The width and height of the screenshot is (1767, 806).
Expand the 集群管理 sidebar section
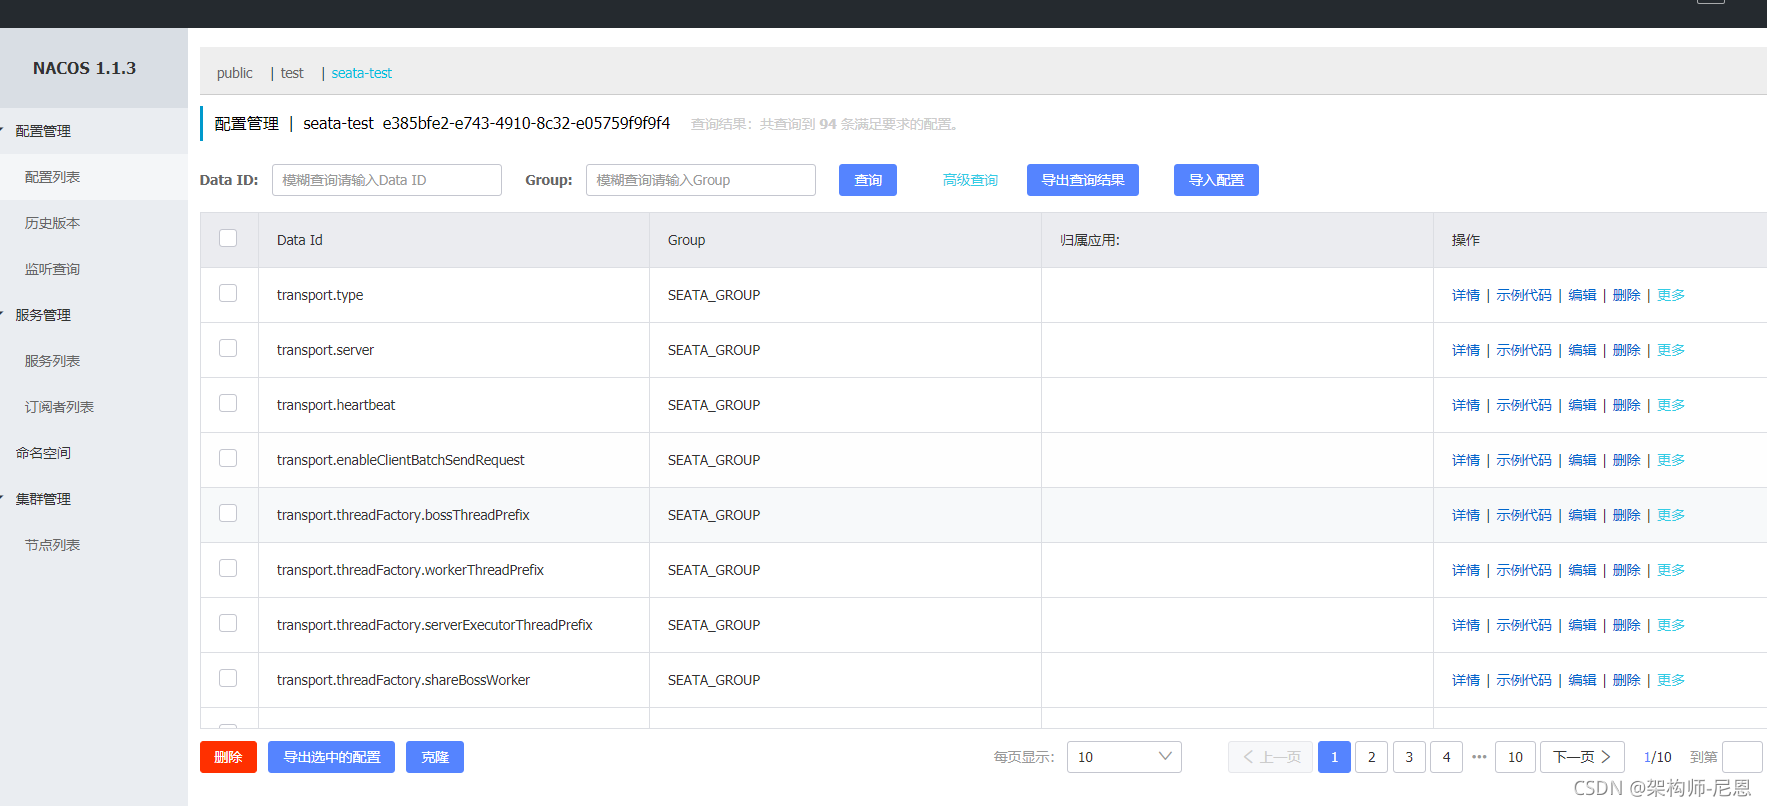pyautogui.click(x=43, y=499)
